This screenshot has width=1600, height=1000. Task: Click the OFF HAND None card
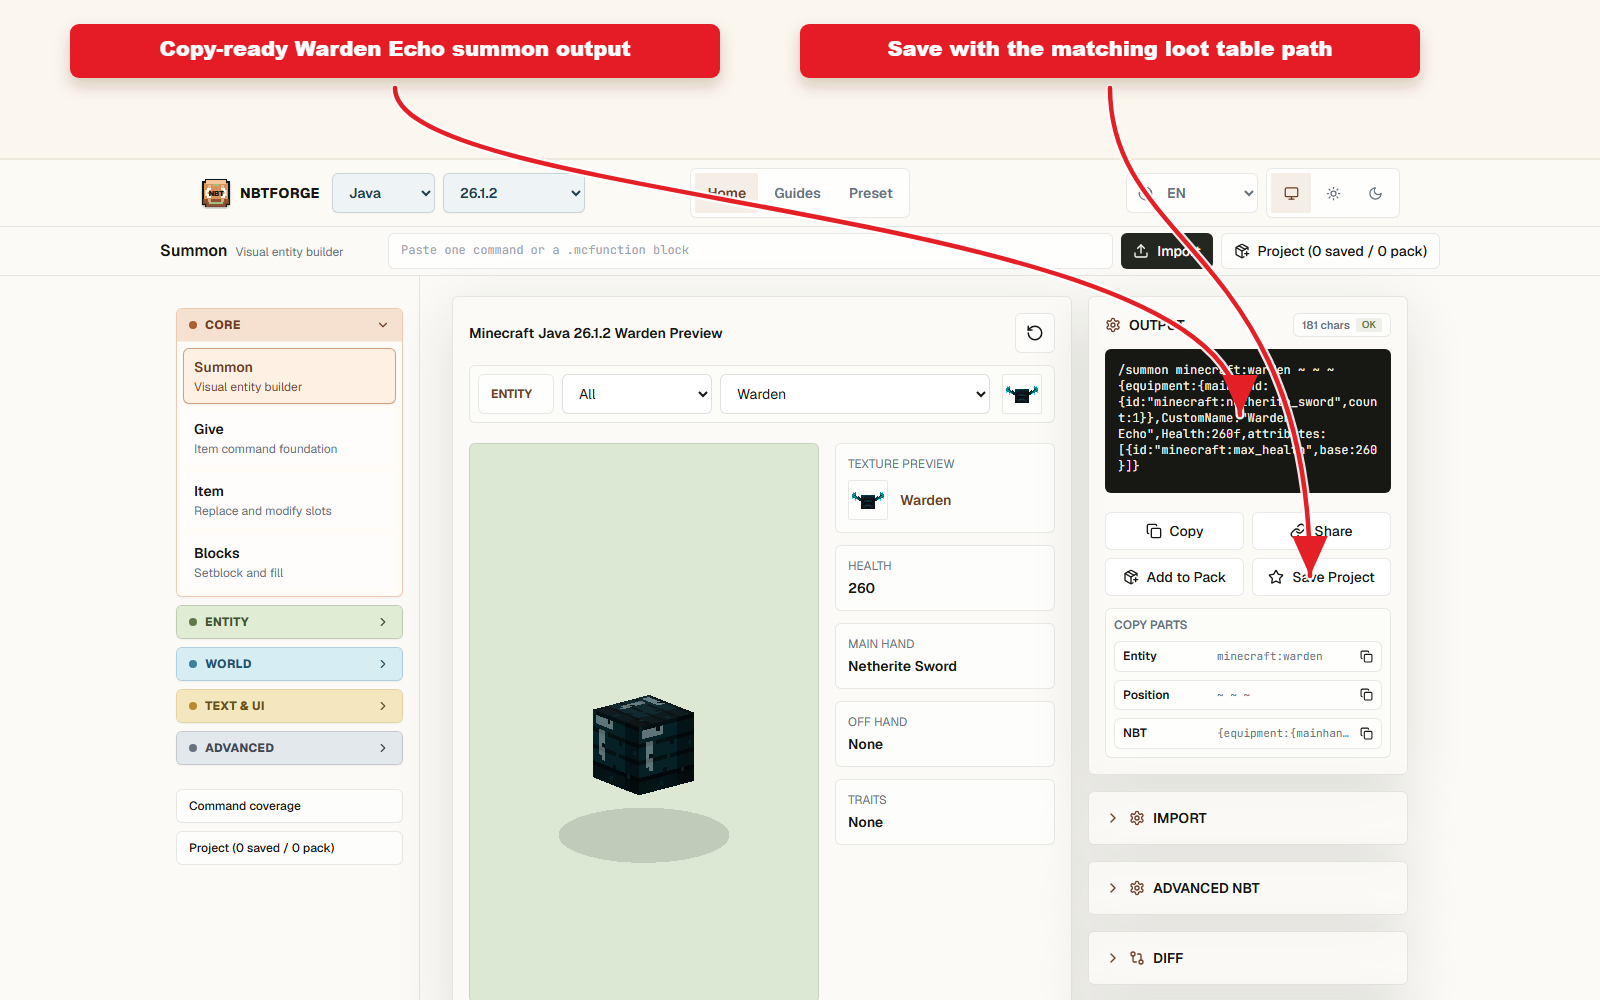(x=944, y=734)
